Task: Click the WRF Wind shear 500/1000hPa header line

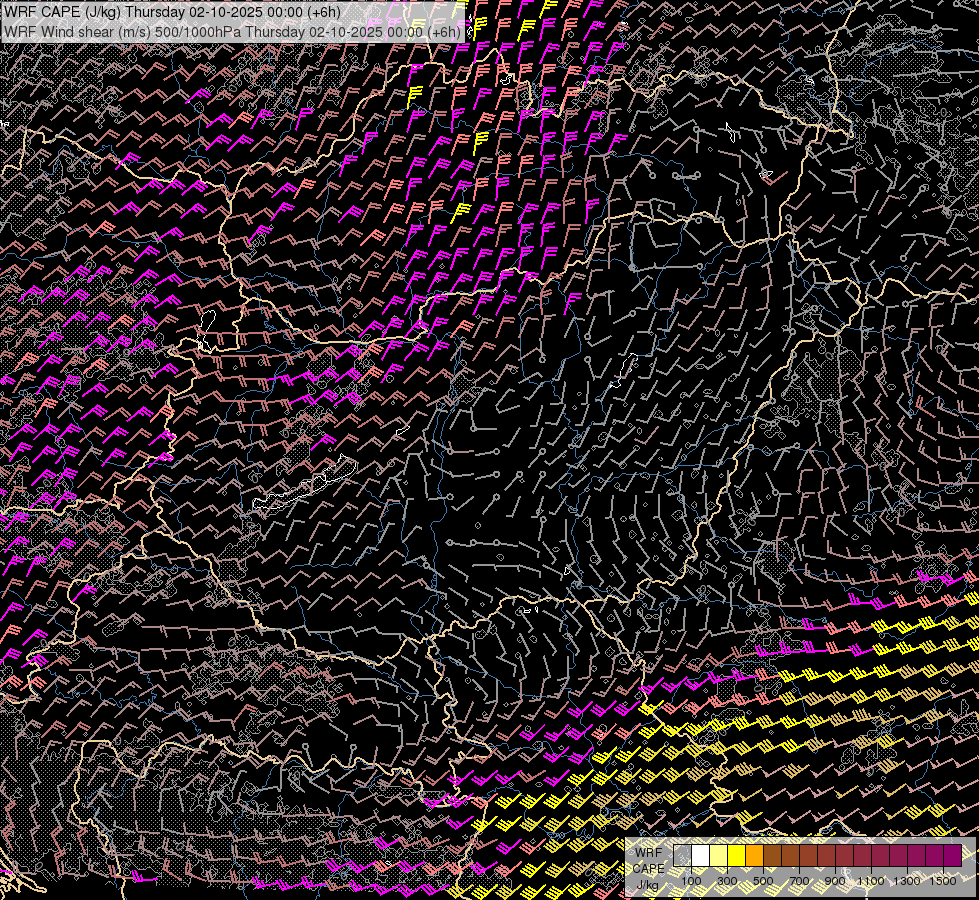Action: pos(232,31)
